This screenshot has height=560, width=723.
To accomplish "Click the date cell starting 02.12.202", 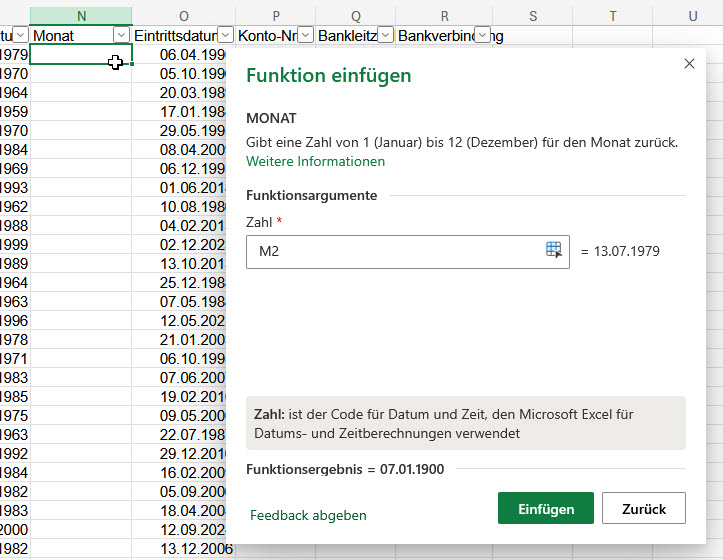I will (x=180, y=244).
